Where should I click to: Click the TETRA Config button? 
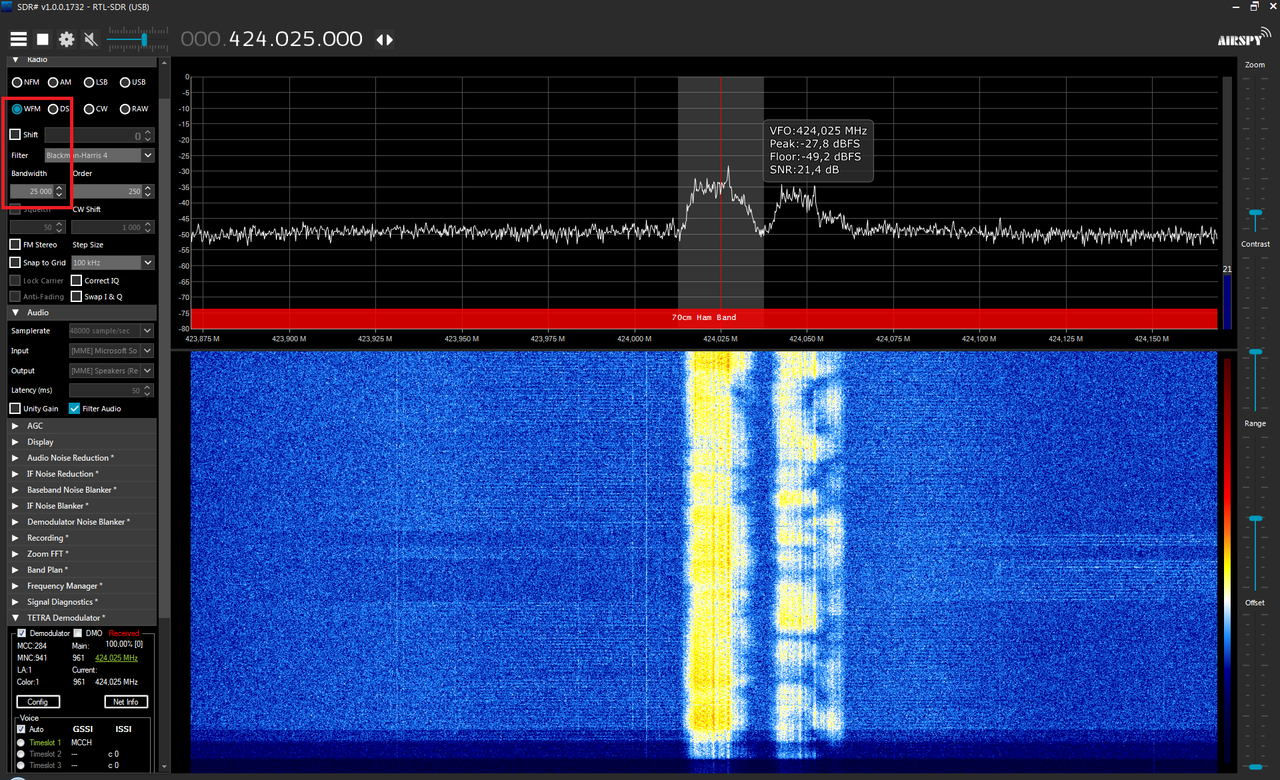click(37, 702)
